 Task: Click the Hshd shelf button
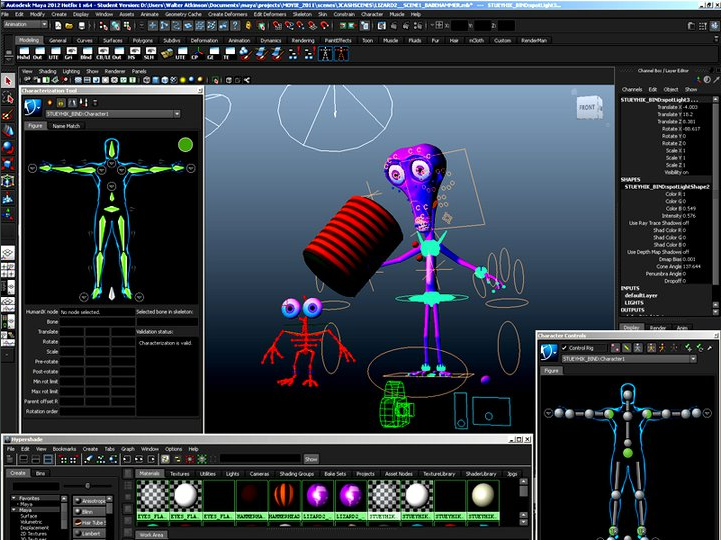[x=23, y=54]
